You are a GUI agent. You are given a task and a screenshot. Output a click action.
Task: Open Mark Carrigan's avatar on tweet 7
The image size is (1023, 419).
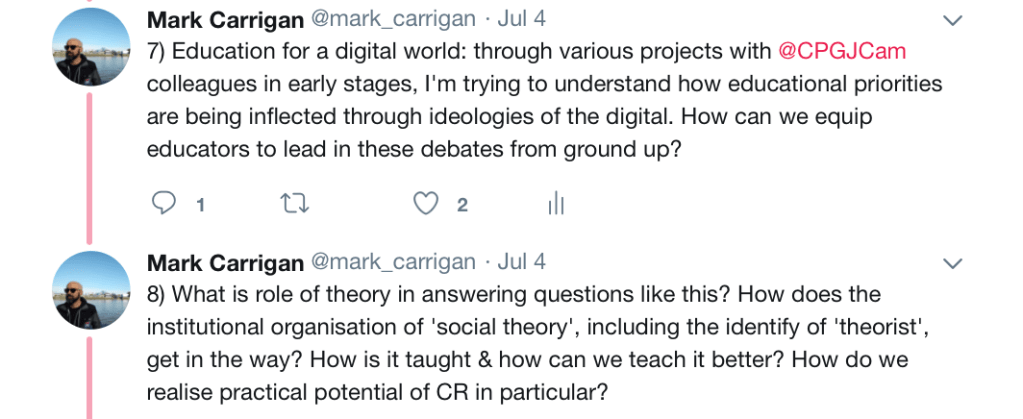click(x=91, y=47)
